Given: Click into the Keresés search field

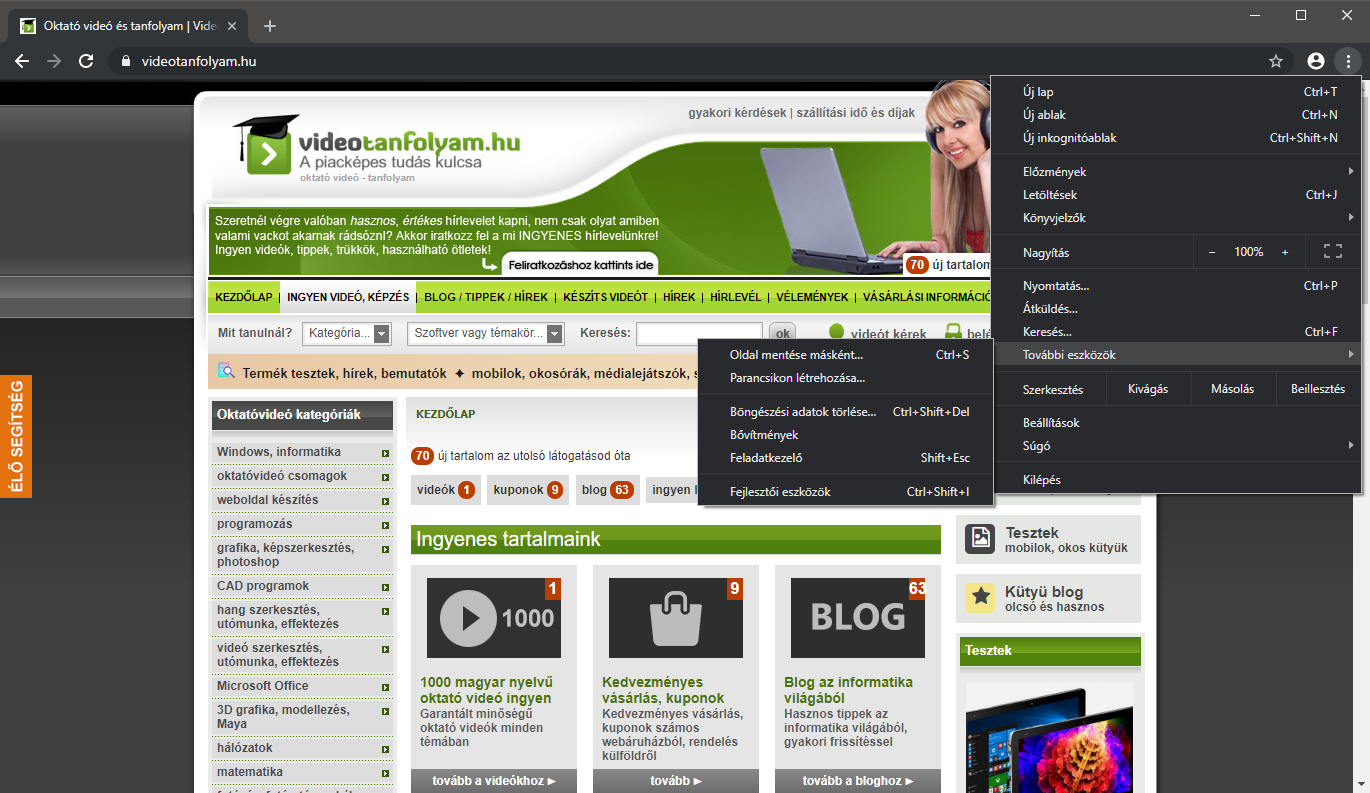Looking at the screenshot, I should click(x=699, y=333).
